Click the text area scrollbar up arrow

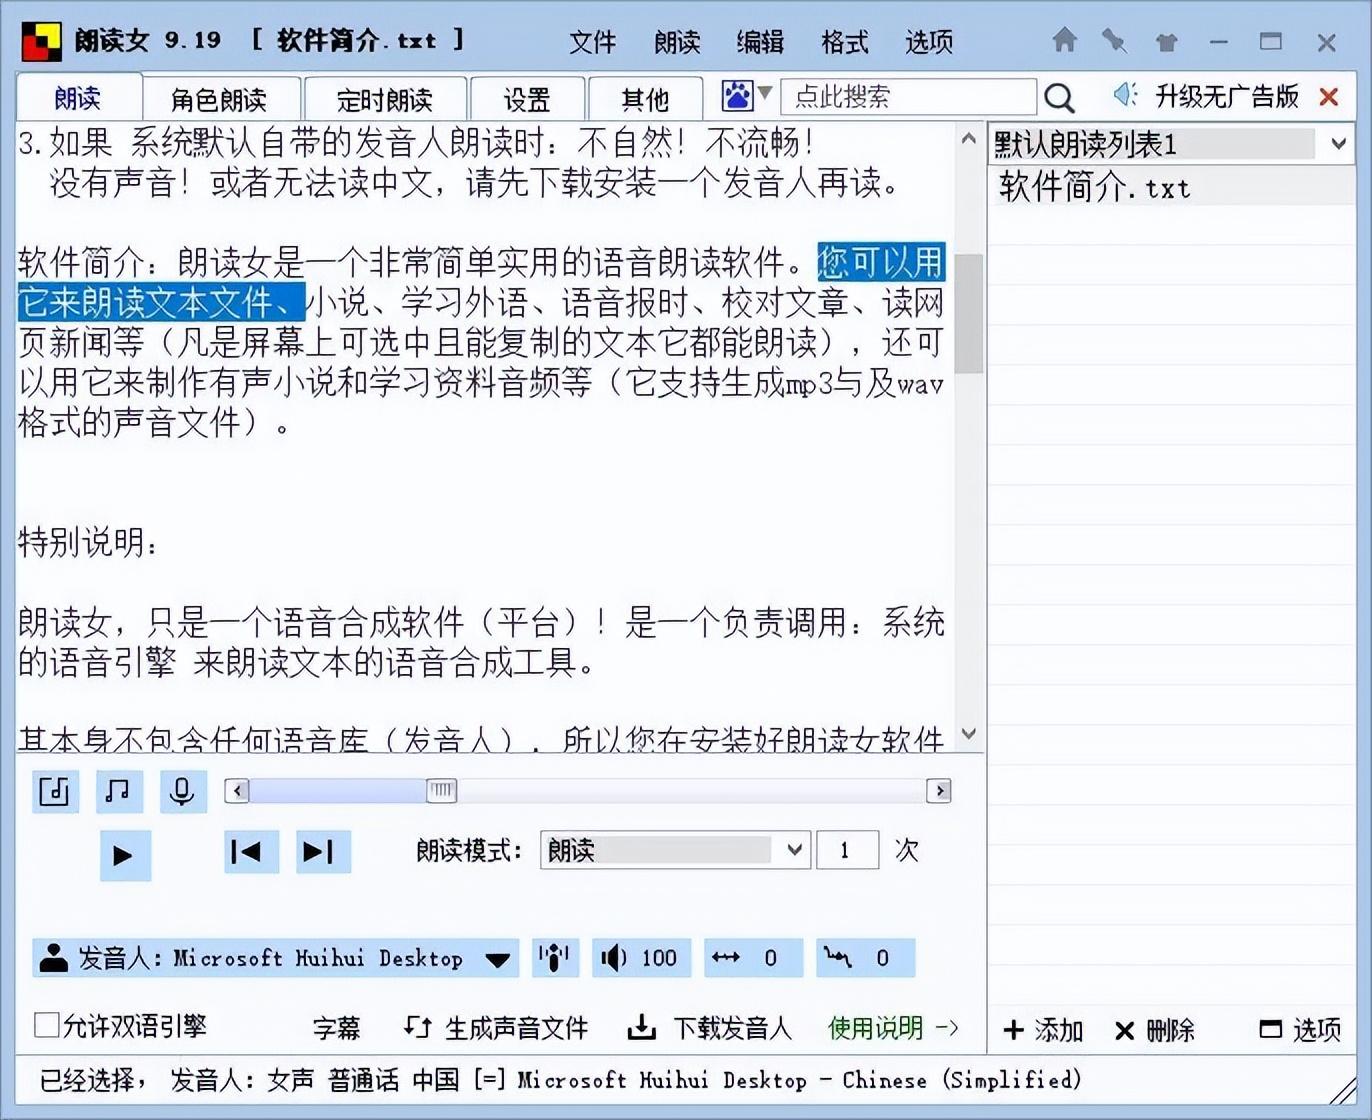pos(968,139)
